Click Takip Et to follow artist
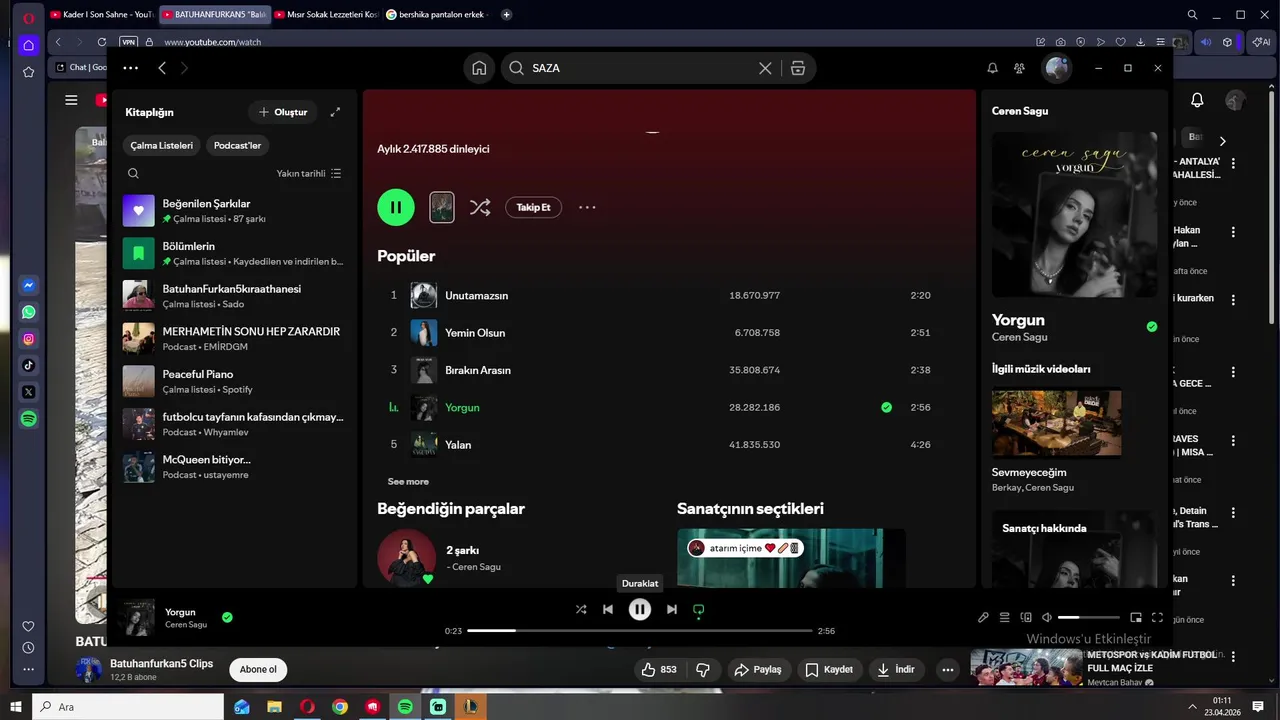Viewport: 1280px width, 720px height. [x=533, y=207]
